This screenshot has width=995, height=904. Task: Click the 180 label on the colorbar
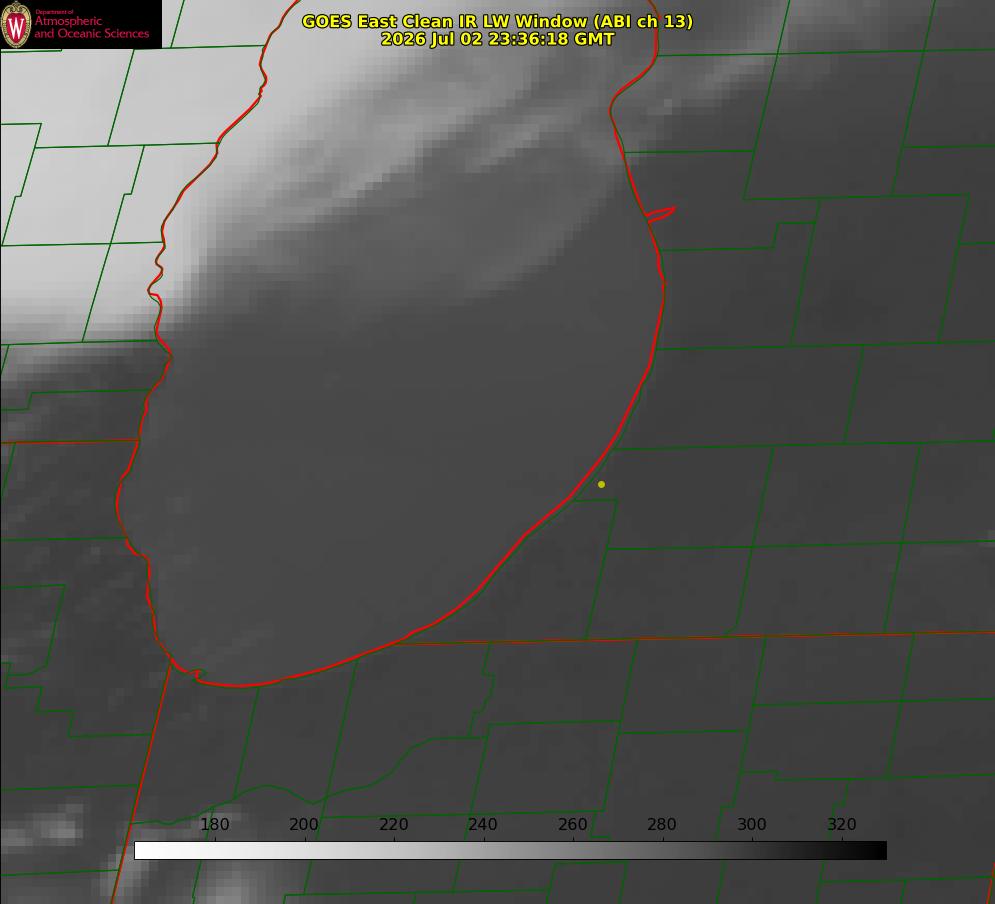(x=214, y=824)
